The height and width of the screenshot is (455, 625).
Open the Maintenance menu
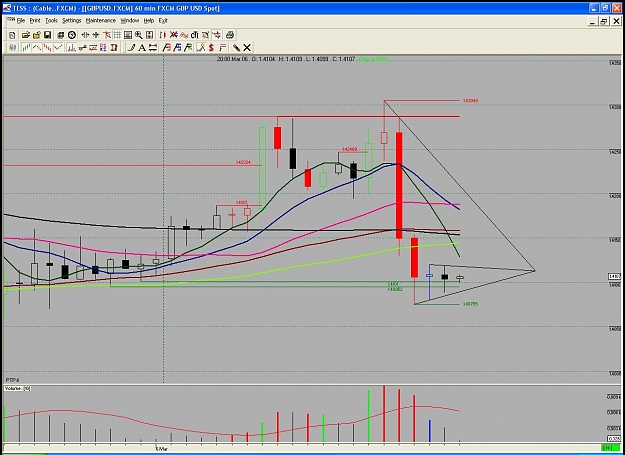101,21
